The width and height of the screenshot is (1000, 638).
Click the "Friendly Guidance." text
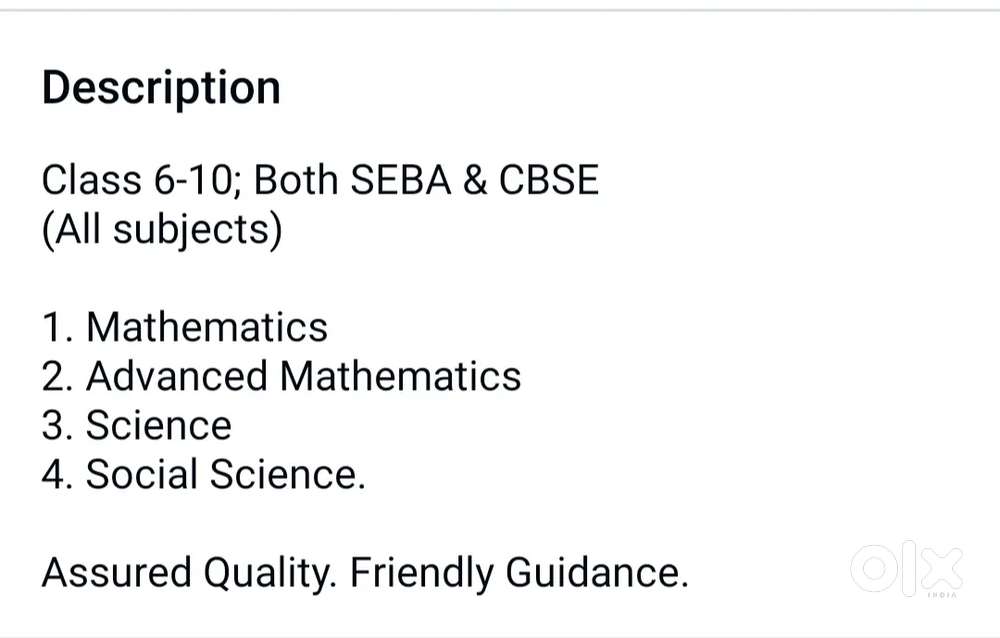[519, 573]
